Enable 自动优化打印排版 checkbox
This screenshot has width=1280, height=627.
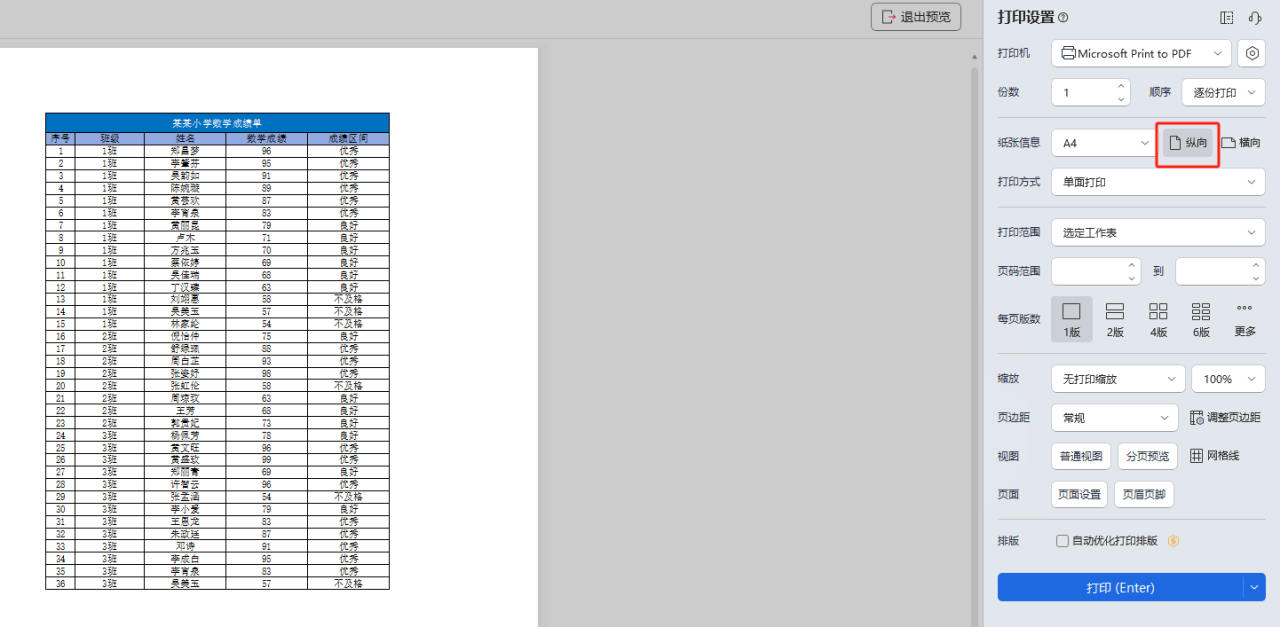tap(1063, 541)
